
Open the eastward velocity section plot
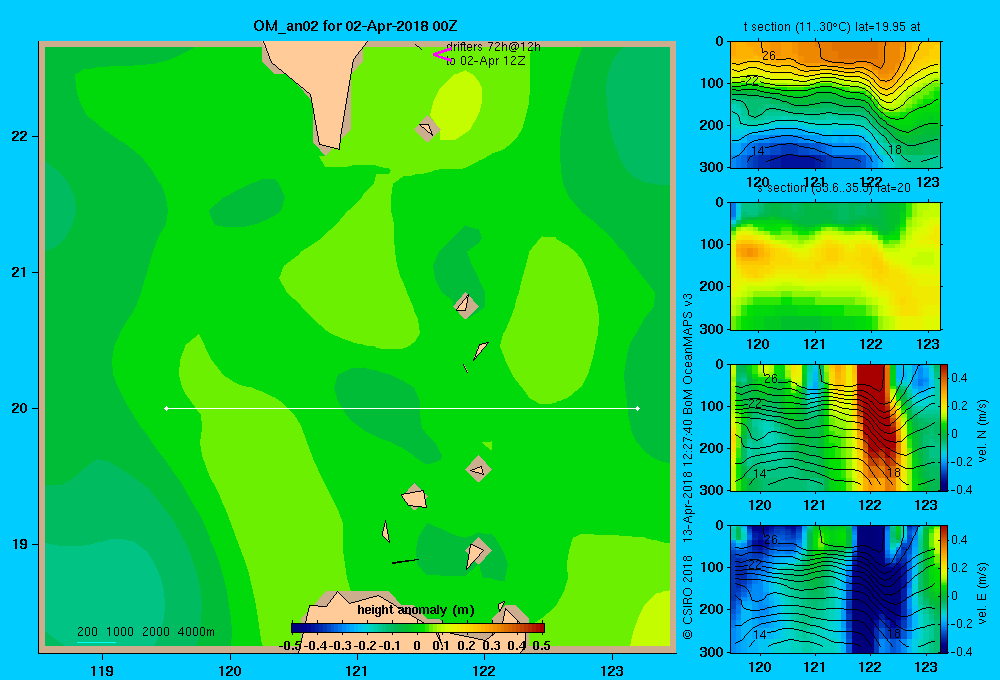pos(835,589)
